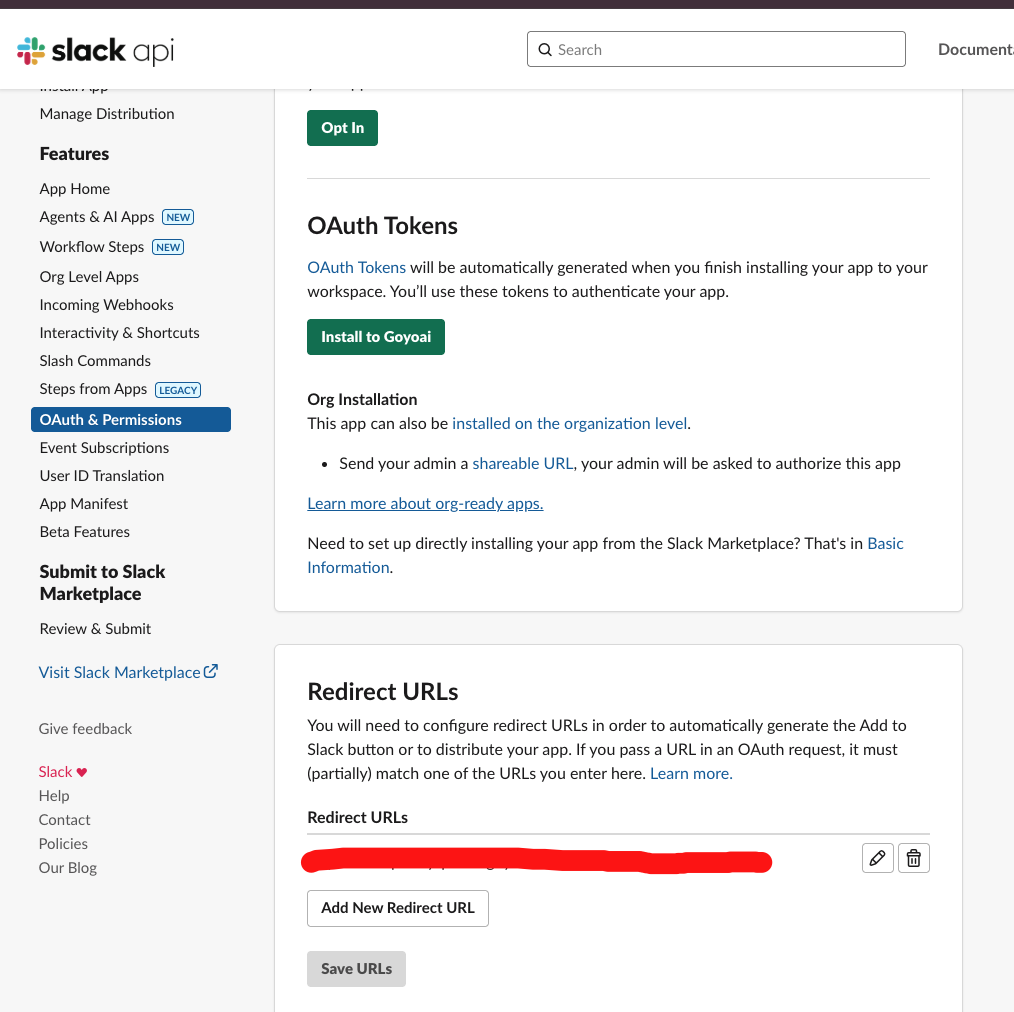Open the Contact link
Screen dimensions: 1014x1012
[65, 820]
